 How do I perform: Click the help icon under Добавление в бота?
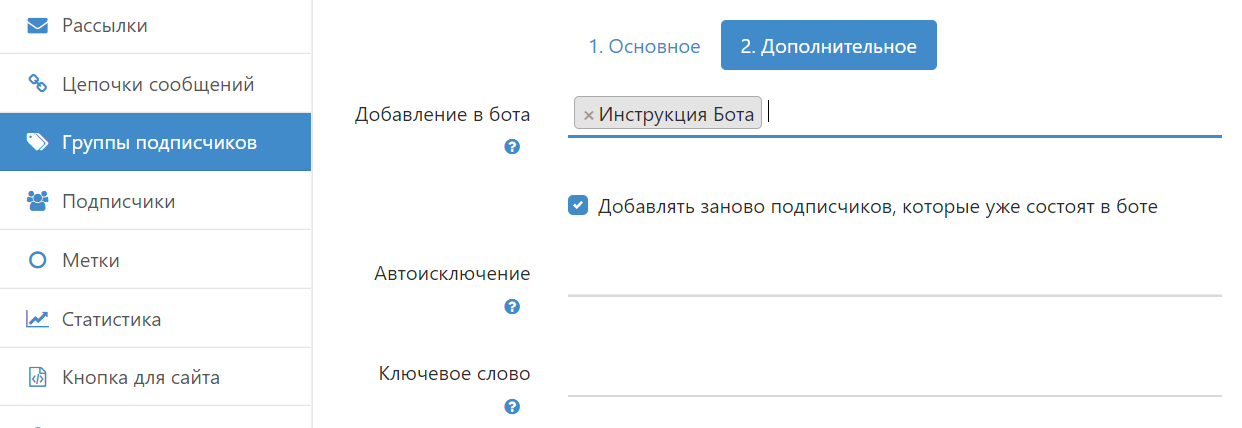[x=512, y=147]
